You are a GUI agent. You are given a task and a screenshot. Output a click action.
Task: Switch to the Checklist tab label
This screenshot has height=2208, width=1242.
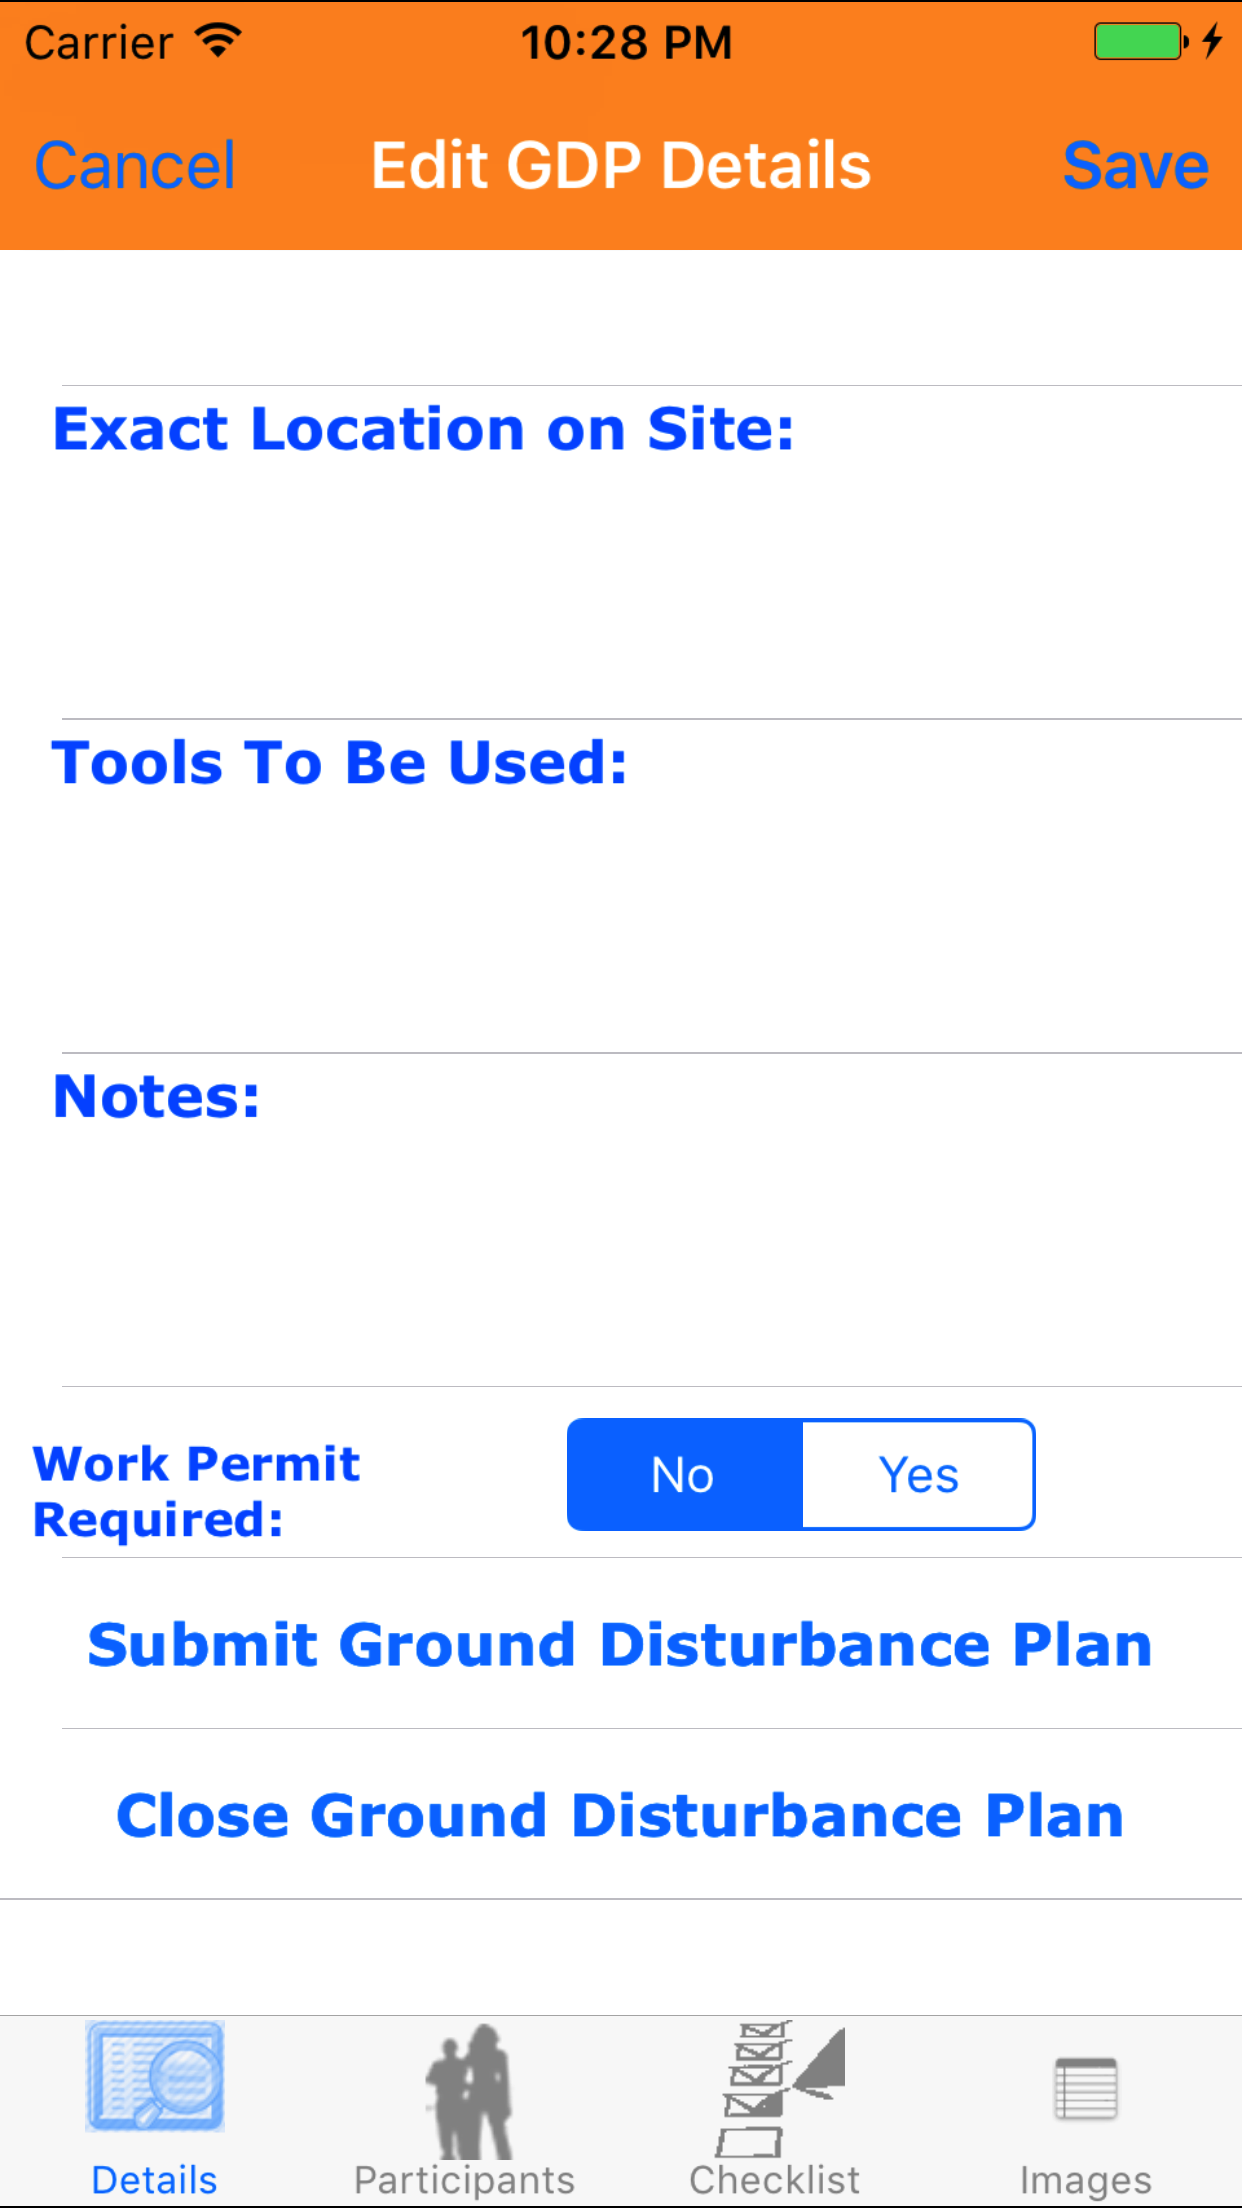pos(775,2180)
